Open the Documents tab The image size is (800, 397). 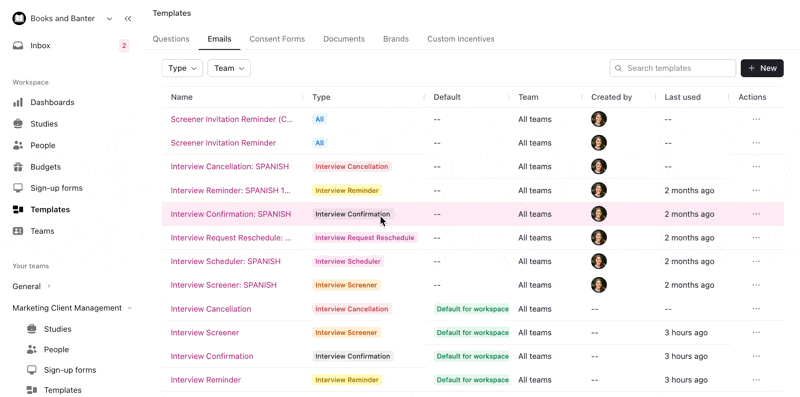pos(344,39)
